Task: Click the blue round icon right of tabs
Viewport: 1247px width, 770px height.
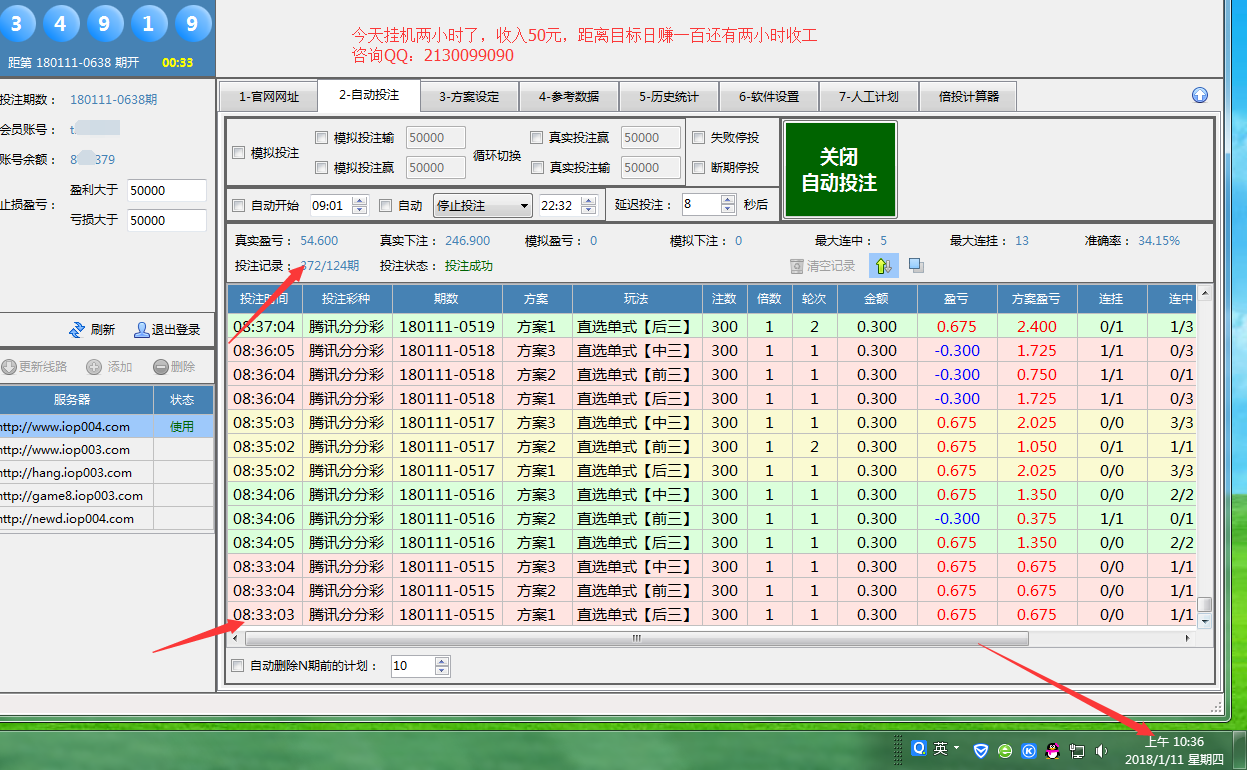Action: [1200, 96]
